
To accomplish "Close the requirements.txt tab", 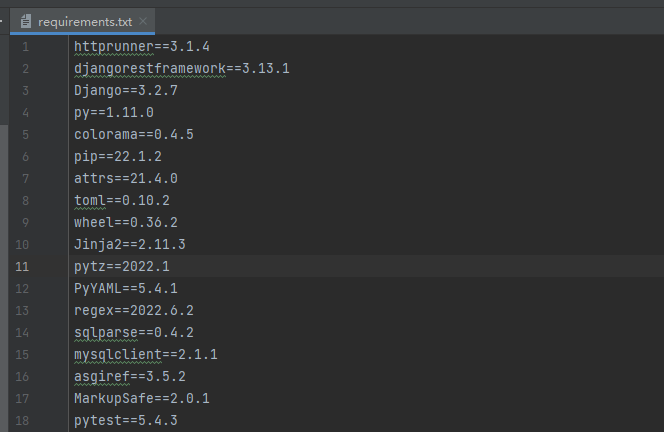I will [x=143, y=21].
